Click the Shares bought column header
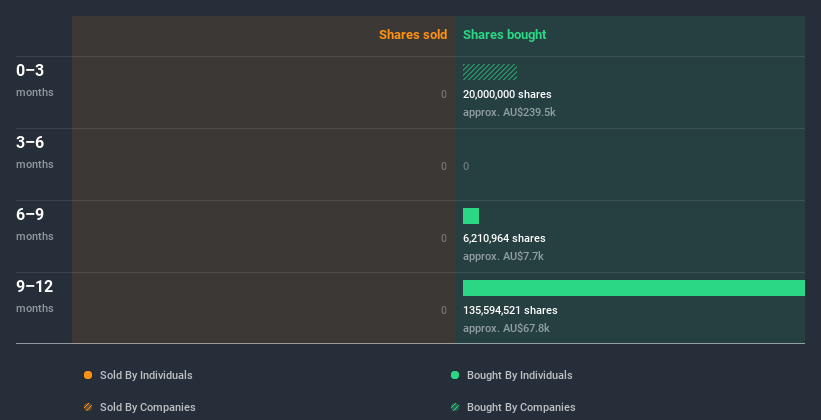The height and width of the screenshot is (420, 821). tap(505, 35)
